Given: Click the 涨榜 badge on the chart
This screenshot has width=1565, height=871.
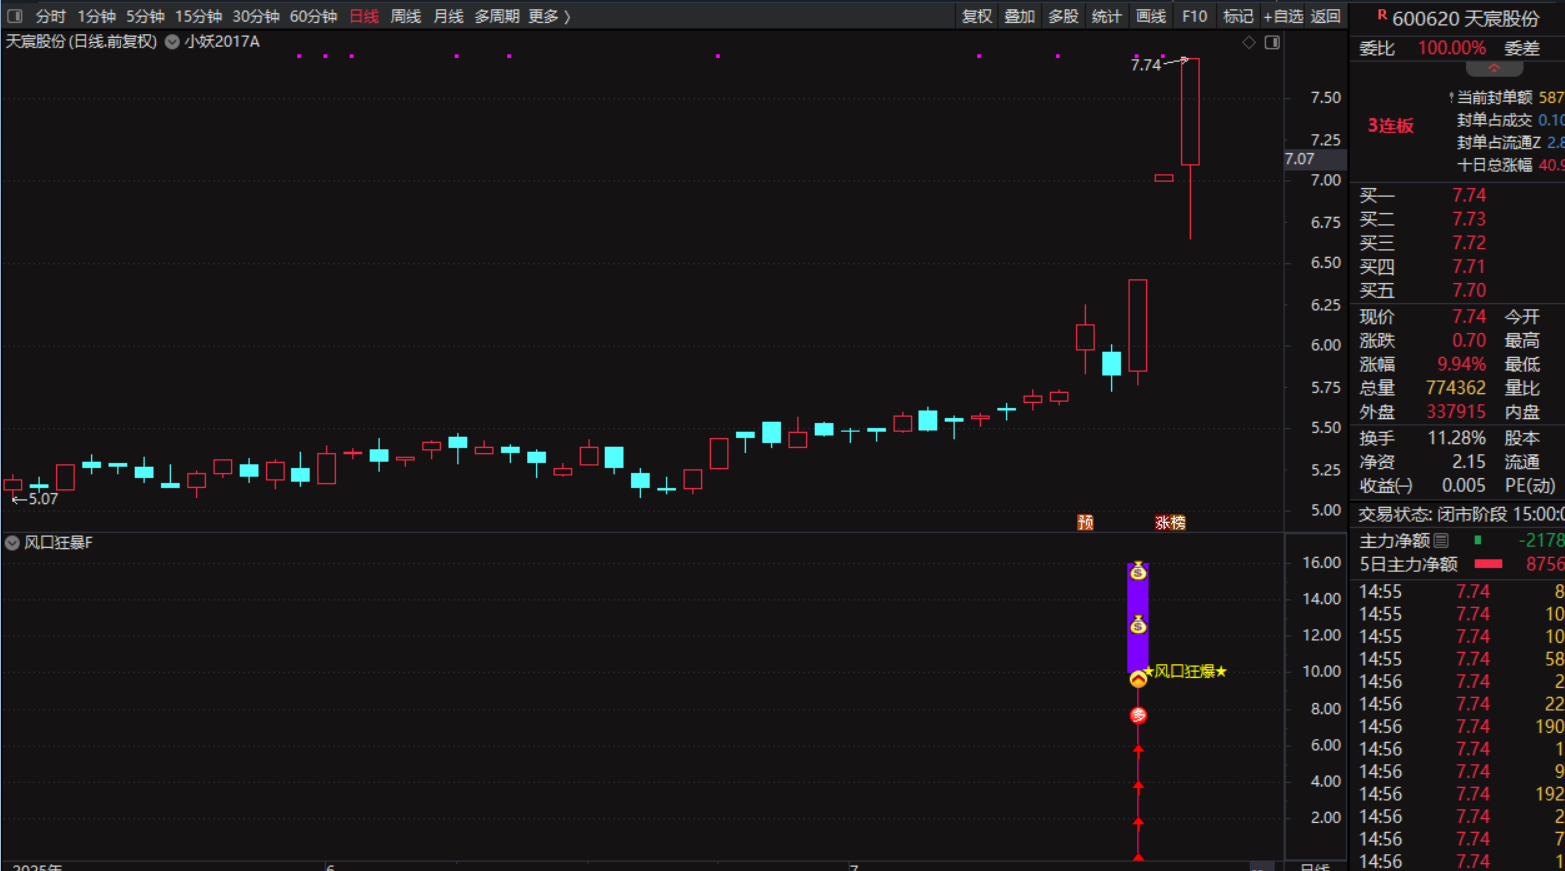Looking at the screenshot, I should tap(1170, 522).
